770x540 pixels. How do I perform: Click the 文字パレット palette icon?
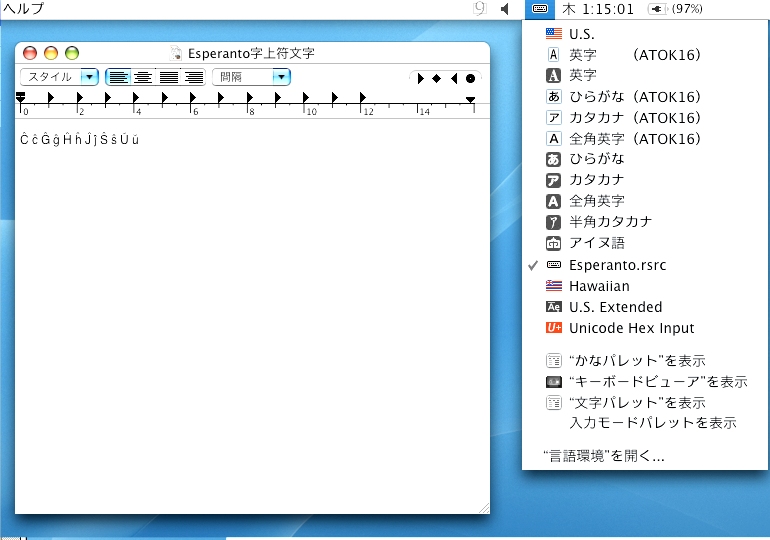pos(553,403)
